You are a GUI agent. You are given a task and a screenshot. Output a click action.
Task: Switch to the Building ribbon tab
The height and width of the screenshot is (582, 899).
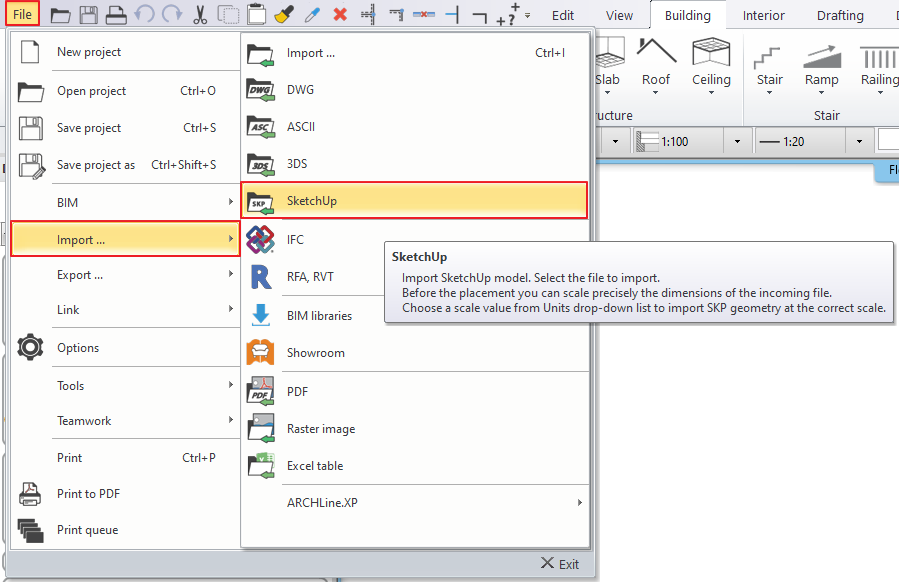click(687, 15)
